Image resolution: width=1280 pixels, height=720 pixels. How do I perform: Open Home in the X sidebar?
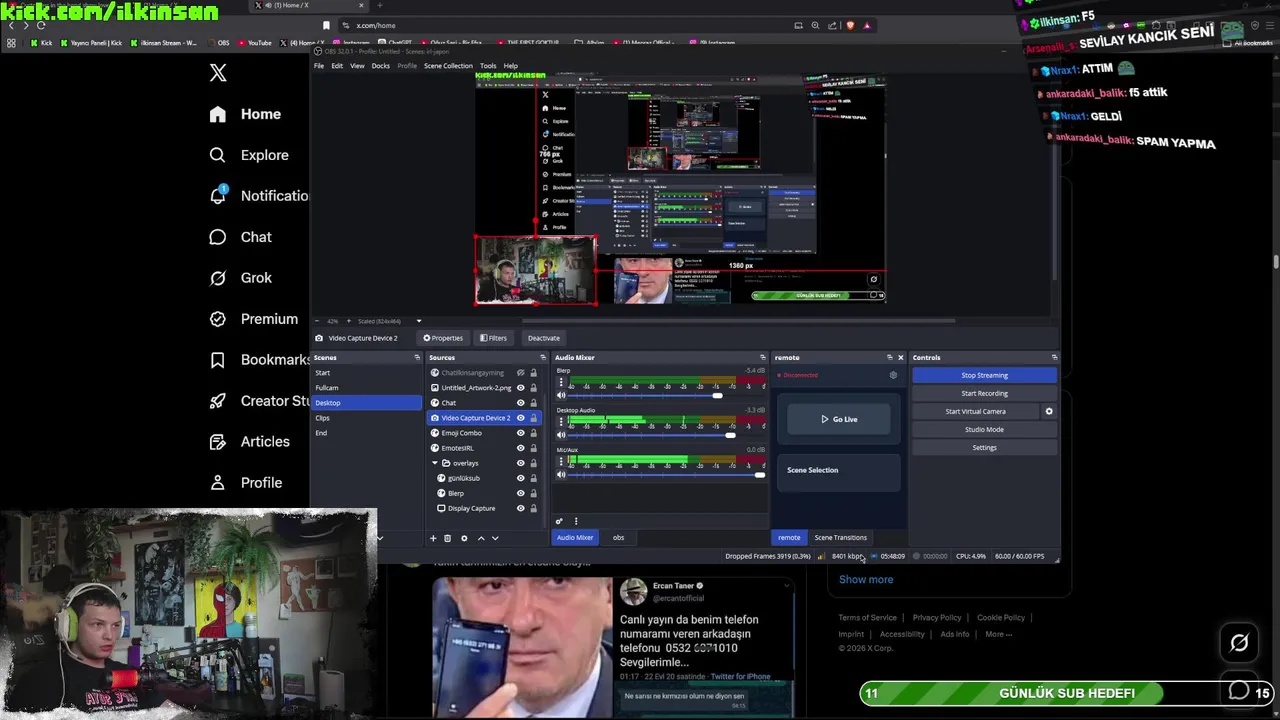point(245,114)
